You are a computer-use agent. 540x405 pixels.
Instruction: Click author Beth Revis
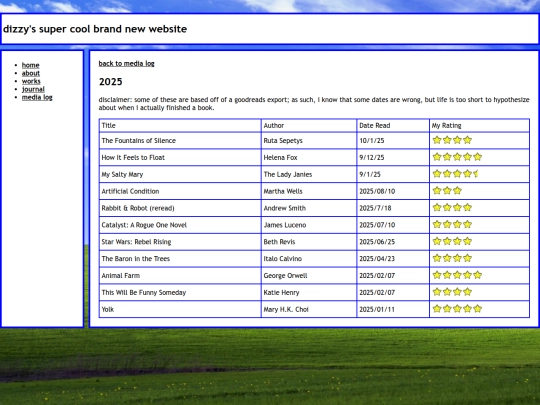click(x=279, y=242)
